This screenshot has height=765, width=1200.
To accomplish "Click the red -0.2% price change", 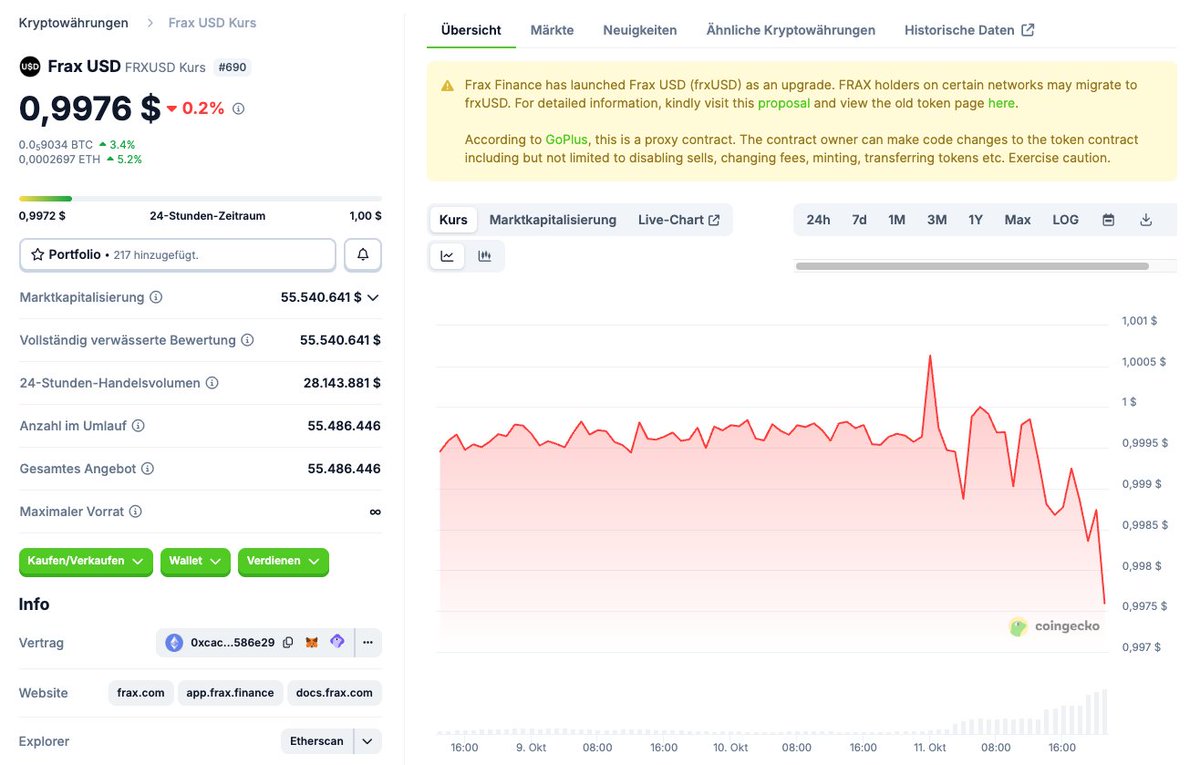I will [196, 108].
